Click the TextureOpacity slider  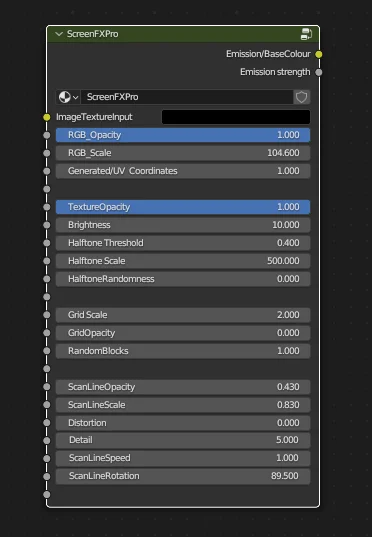(183, 207)
